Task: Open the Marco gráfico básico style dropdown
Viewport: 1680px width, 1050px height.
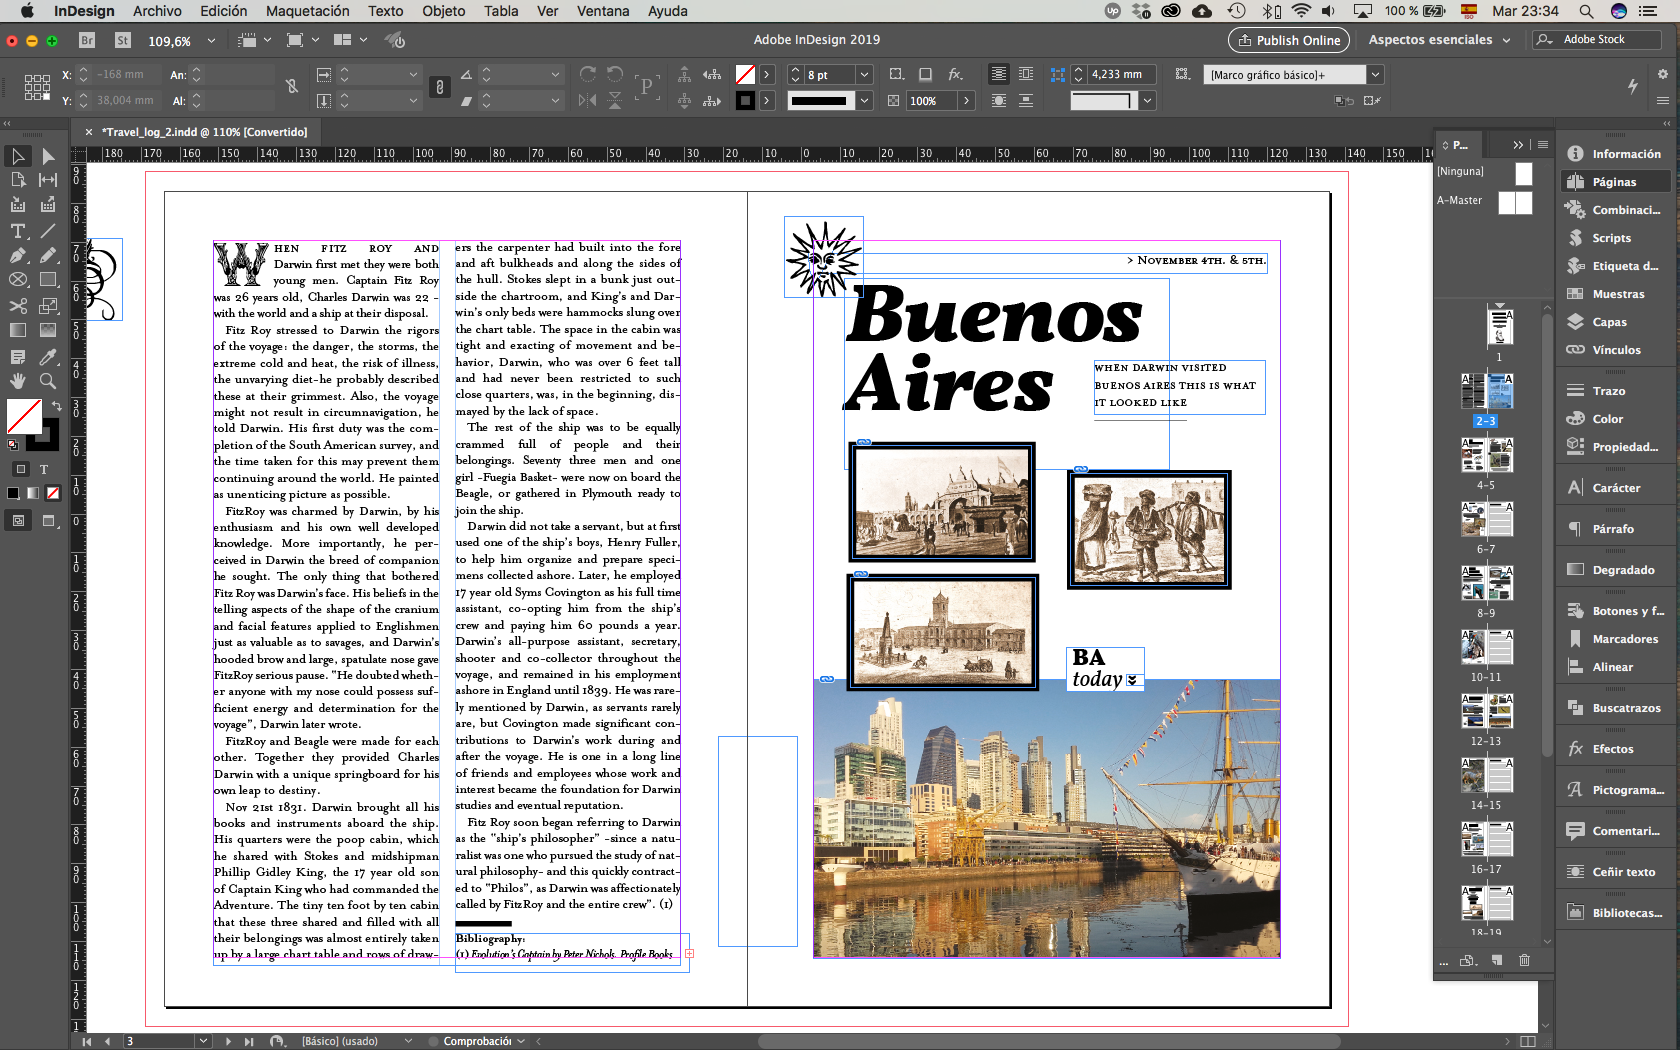Action: [x=1375, y=75]
